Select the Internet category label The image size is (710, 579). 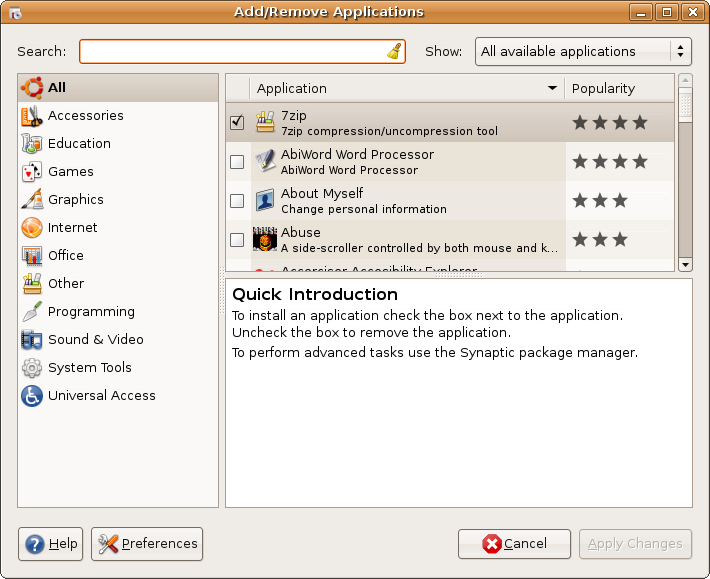pos(72,227)
